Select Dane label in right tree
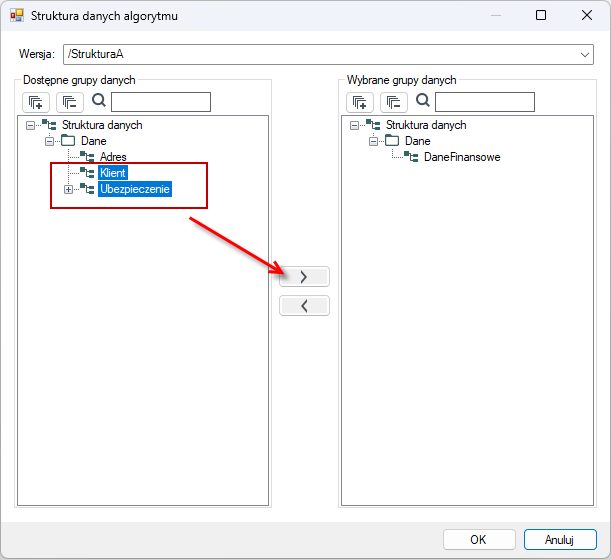The width and height of the screenshot is (611, 559). (x=417, y=141)
